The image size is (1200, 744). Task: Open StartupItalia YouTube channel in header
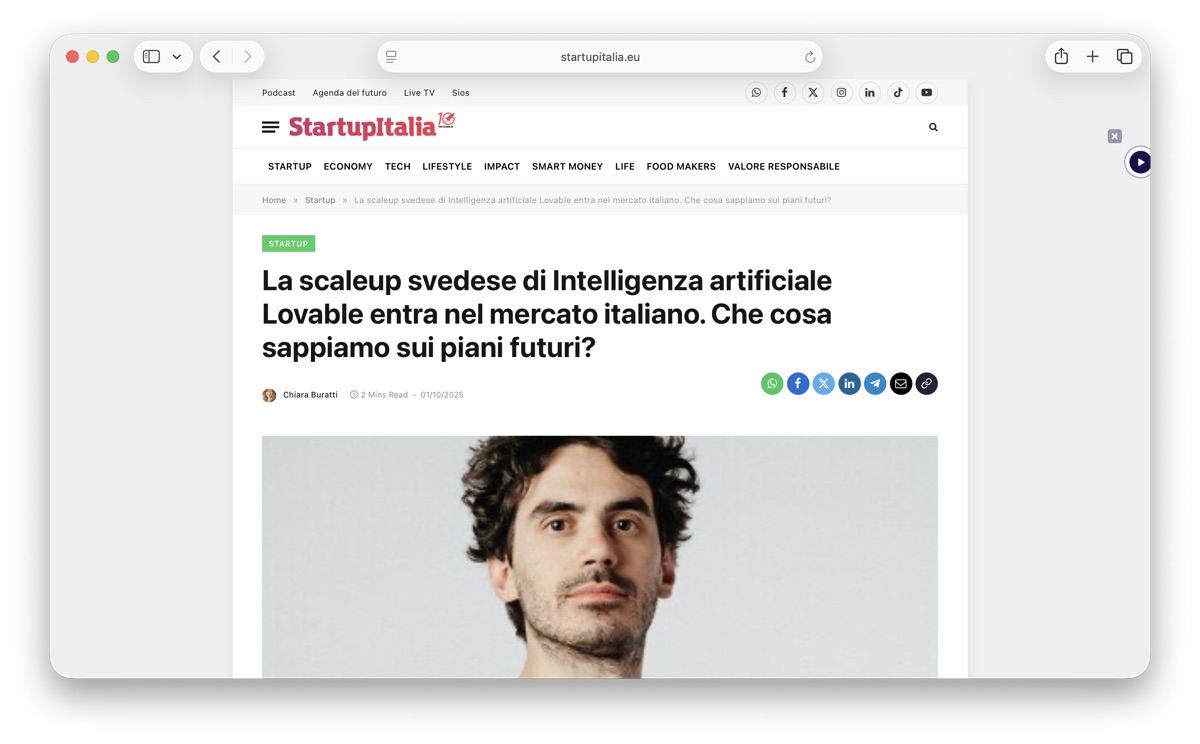click(927, 93)
